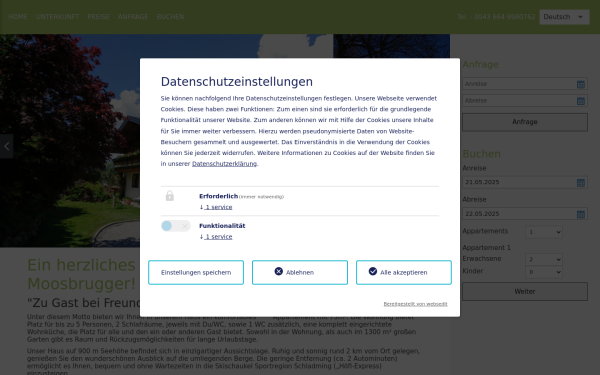The height and width of the screenshot is (375, 600).
Task: Open calendar icon in Anfrage Anreise field
Action: [580, 84]
